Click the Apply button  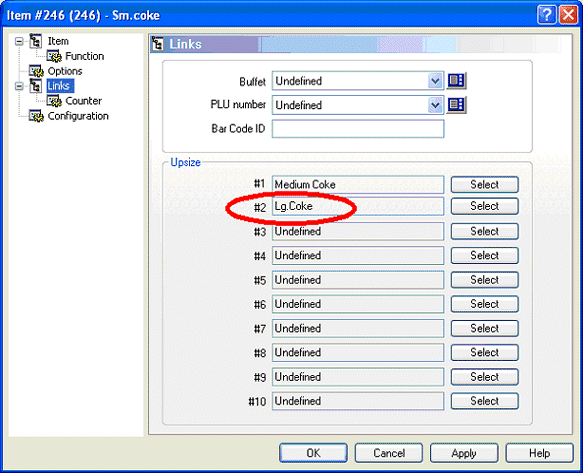pyautogui.click(x=464, y=453)
